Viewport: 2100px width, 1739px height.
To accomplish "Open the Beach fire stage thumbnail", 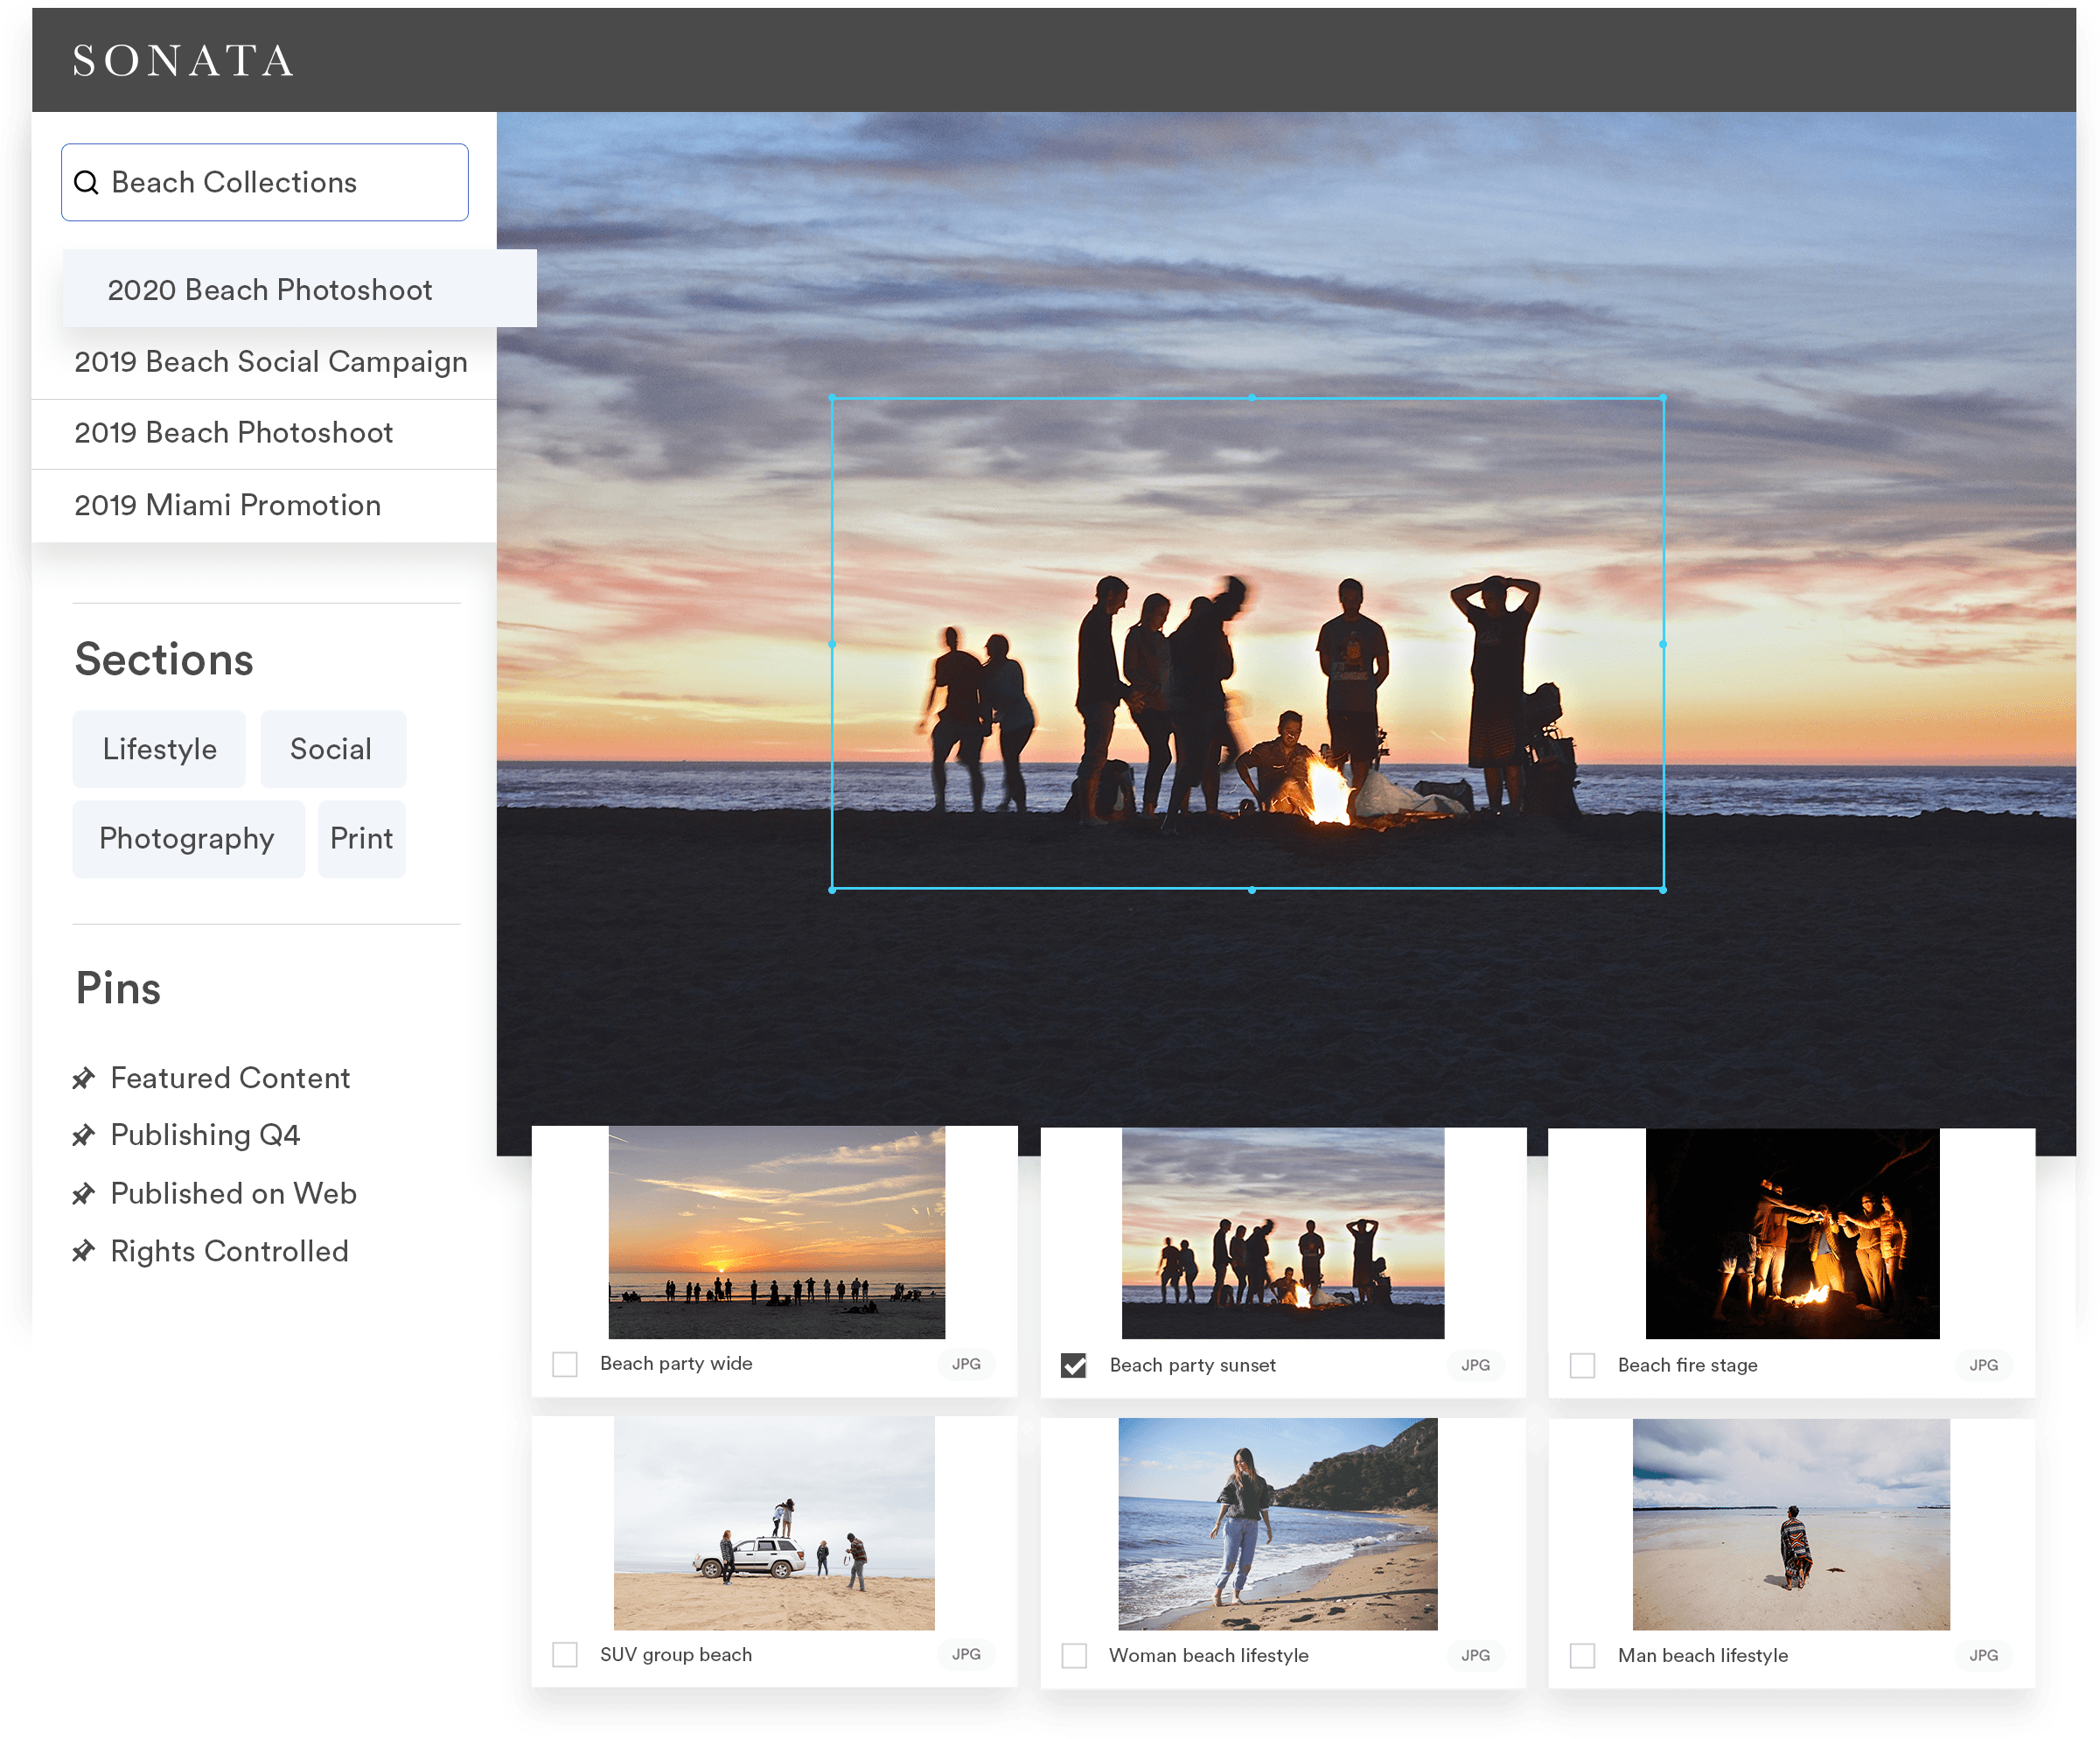I will coord(1791,1233).
